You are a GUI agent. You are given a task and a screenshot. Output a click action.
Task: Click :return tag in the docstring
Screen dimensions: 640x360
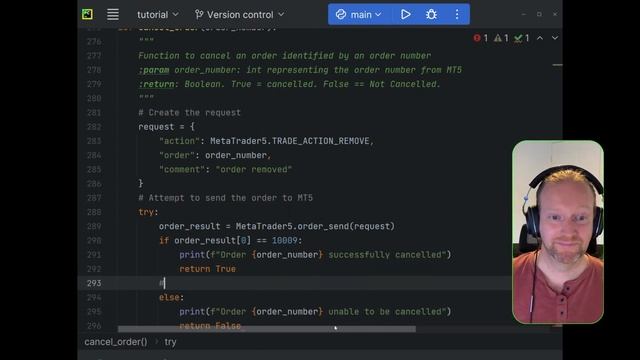pyautogui.click(x=156, y=84)
